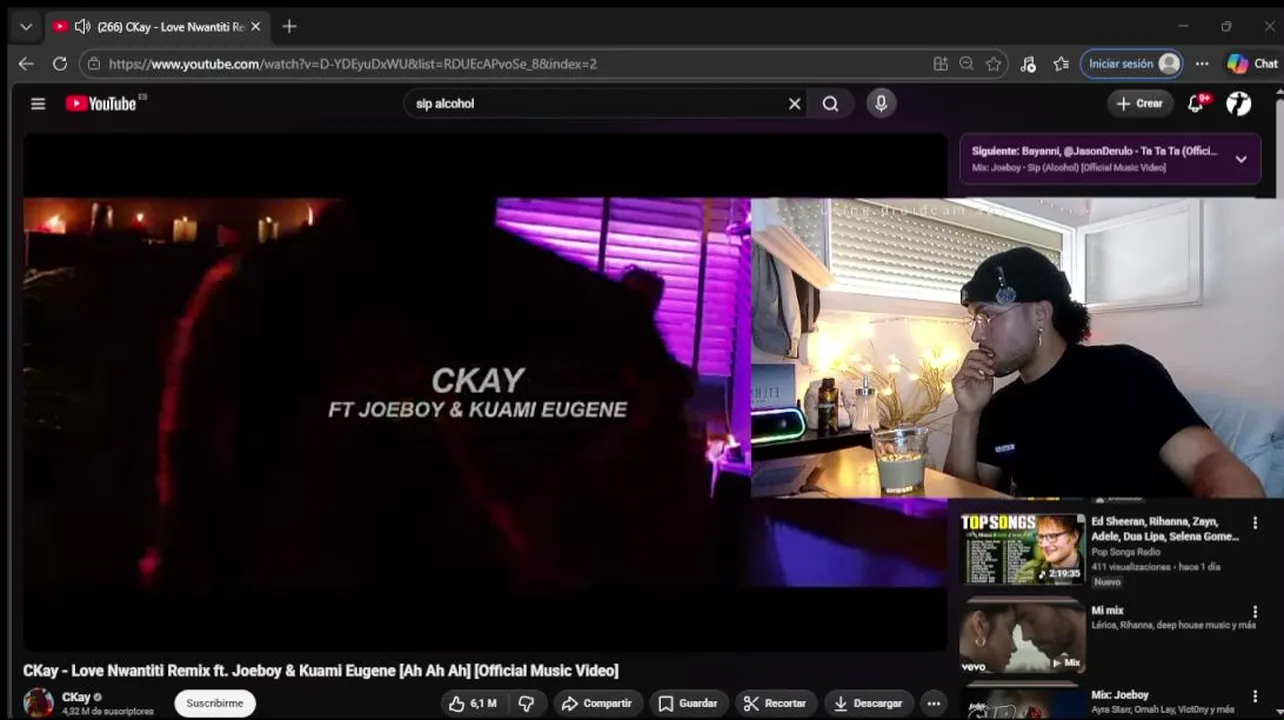Open the CKay channel avatar
The image size is (1284, 720).
pyautogui.click(x=39, y=703)
